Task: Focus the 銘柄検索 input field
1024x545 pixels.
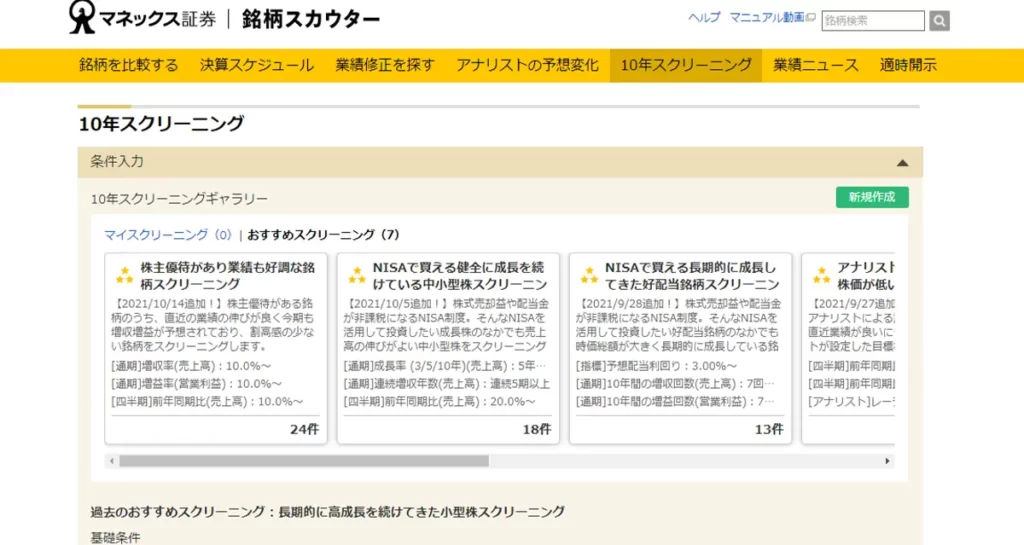Action: pos(872,20)
